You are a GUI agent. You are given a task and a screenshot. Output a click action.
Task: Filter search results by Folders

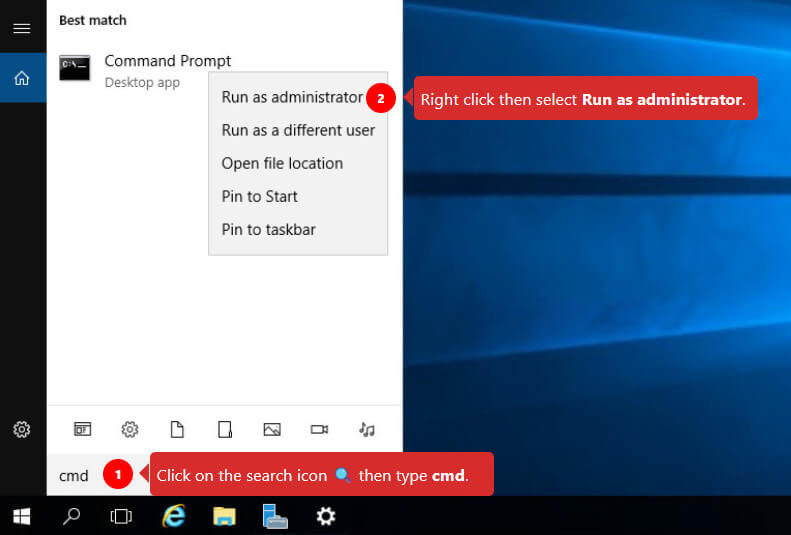click(224, 429)
